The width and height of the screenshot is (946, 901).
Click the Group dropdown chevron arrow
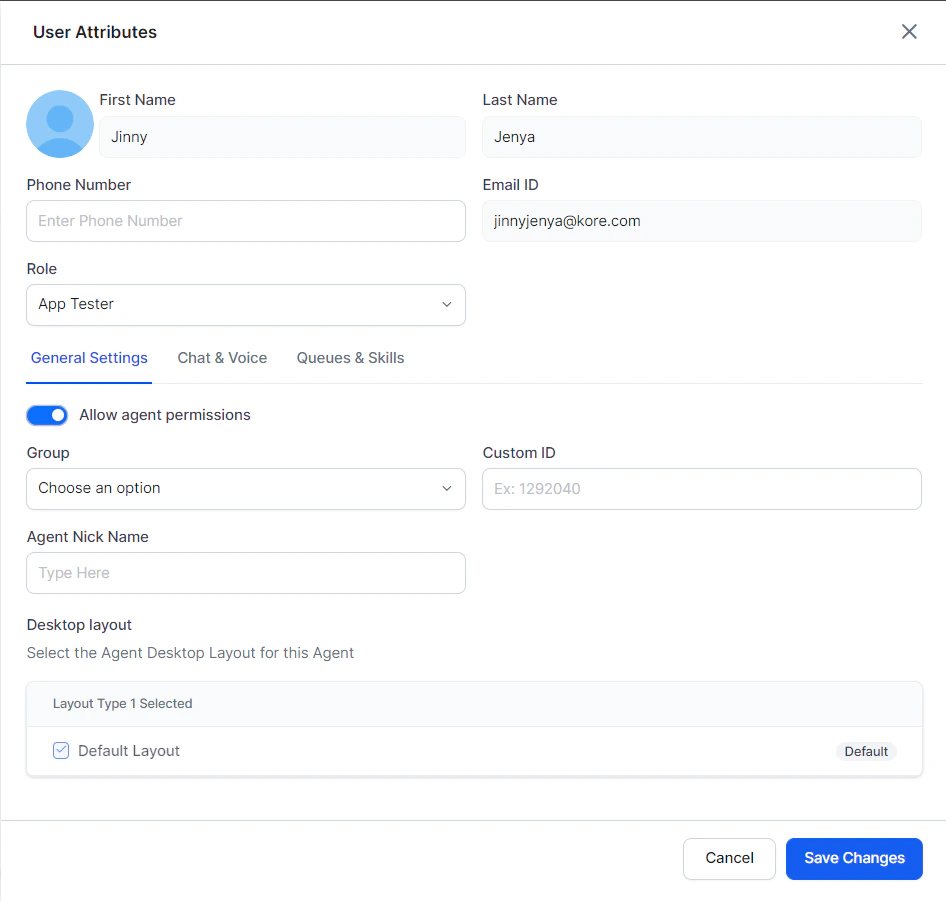click(x=446, y=489)
